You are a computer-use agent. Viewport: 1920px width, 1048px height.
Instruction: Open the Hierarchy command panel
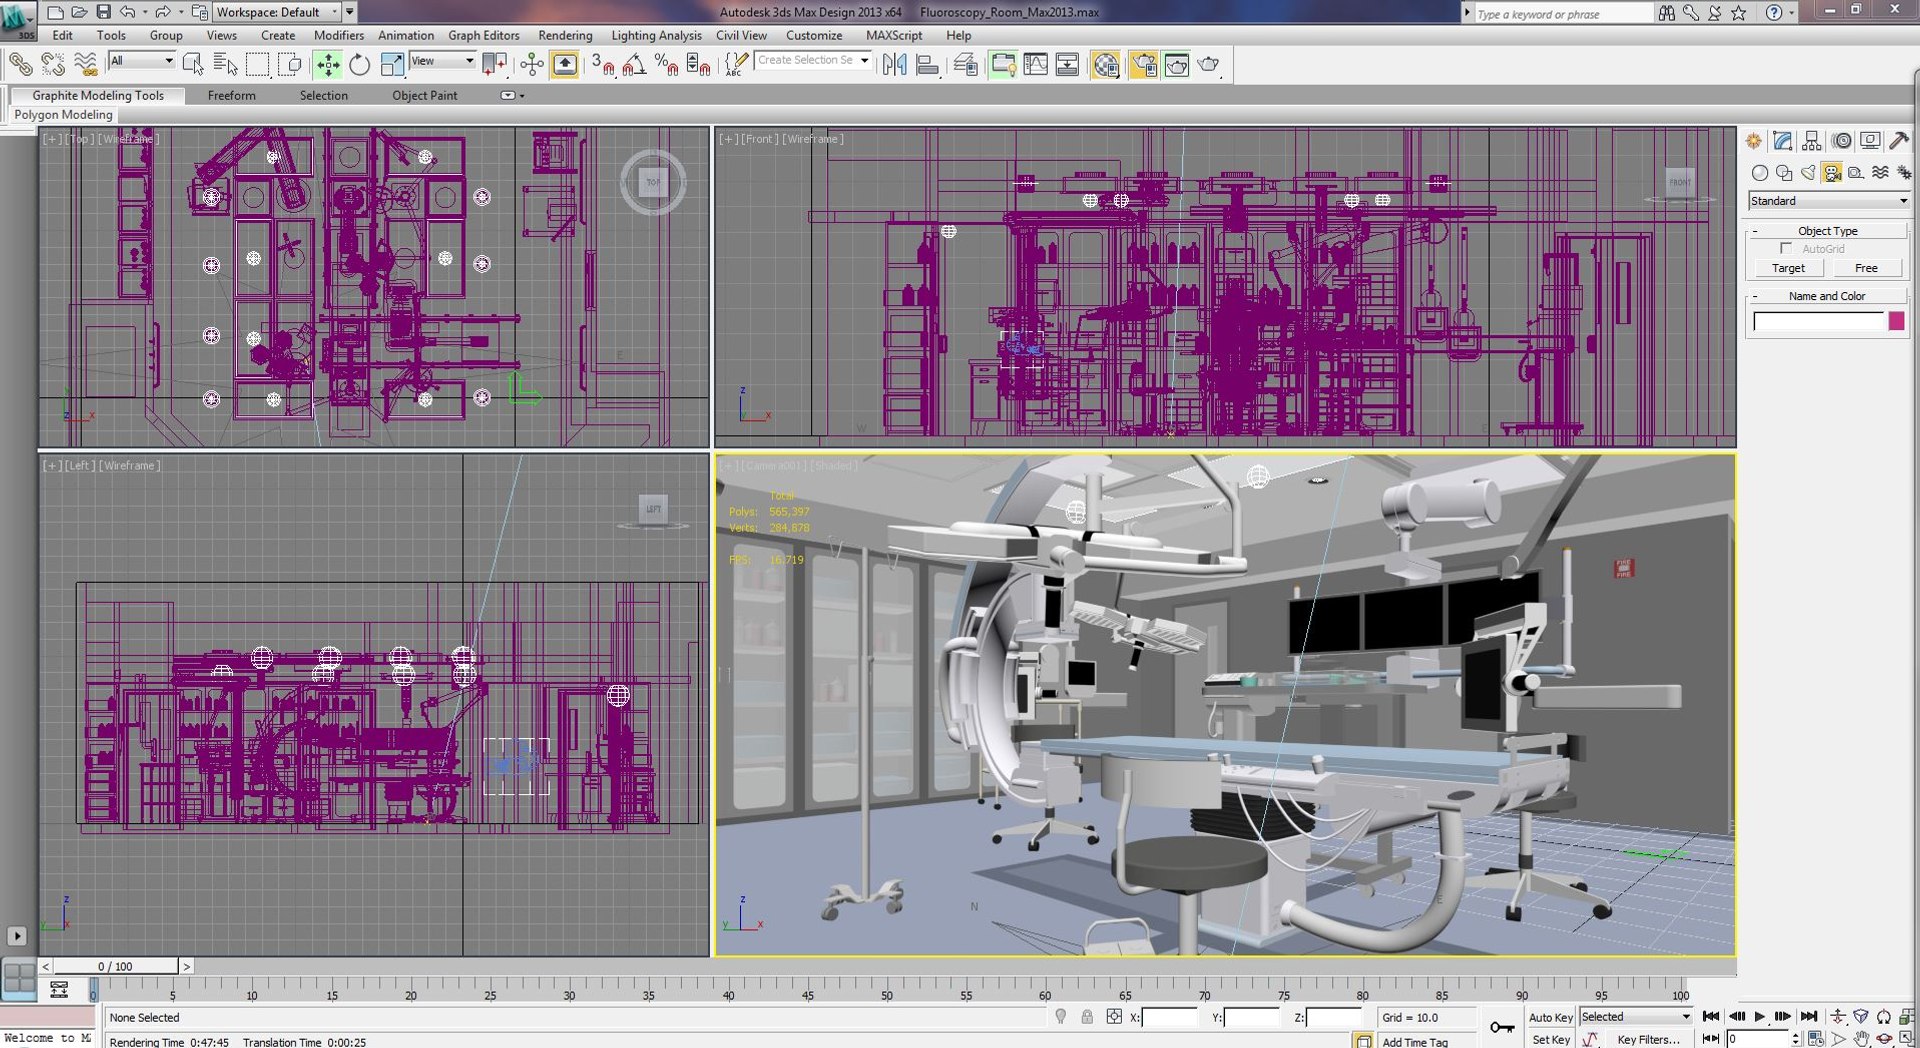click(x=1811, y=141)
